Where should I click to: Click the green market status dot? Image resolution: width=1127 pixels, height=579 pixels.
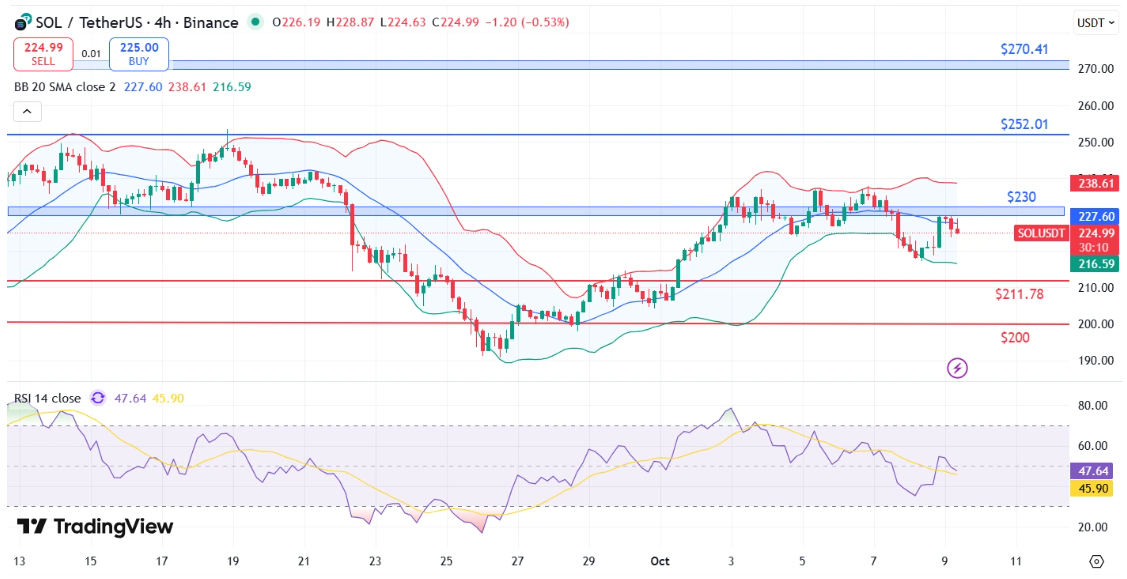tap(257, 22)
